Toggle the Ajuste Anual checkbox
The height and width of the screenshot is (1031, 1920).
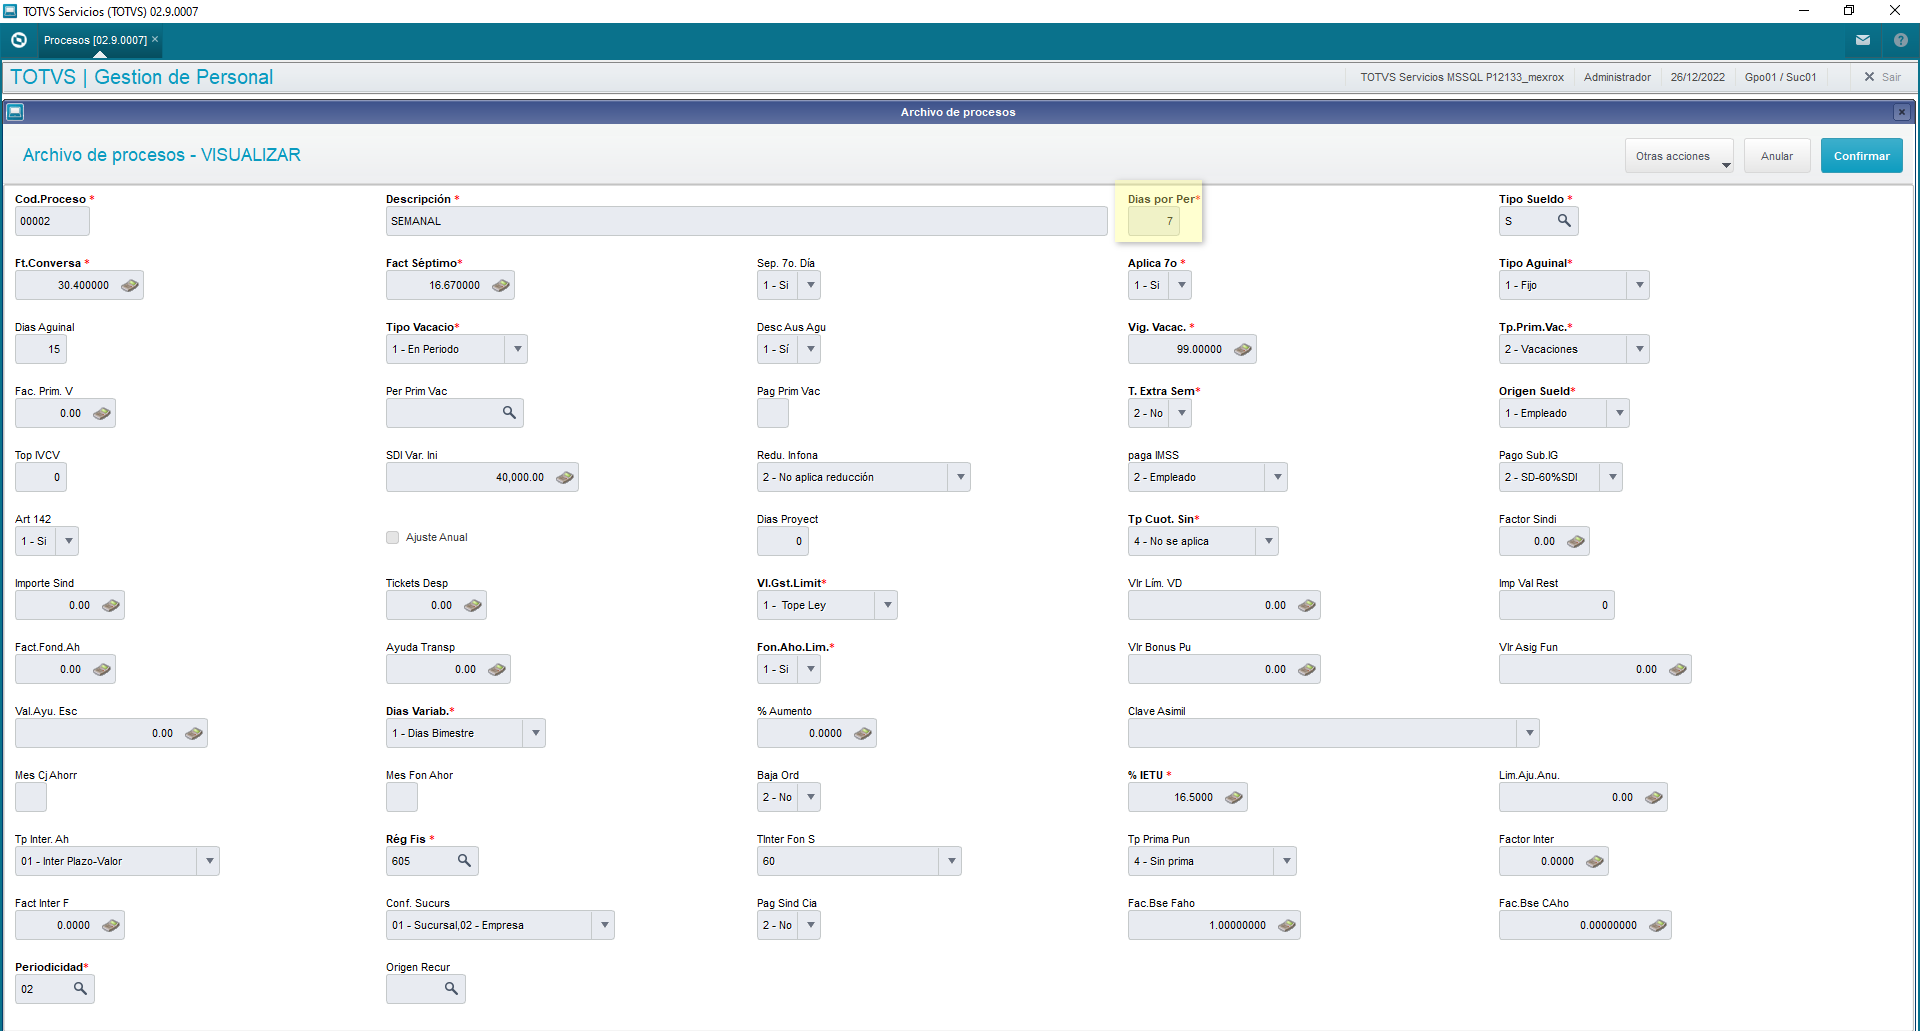coord(393,538)
